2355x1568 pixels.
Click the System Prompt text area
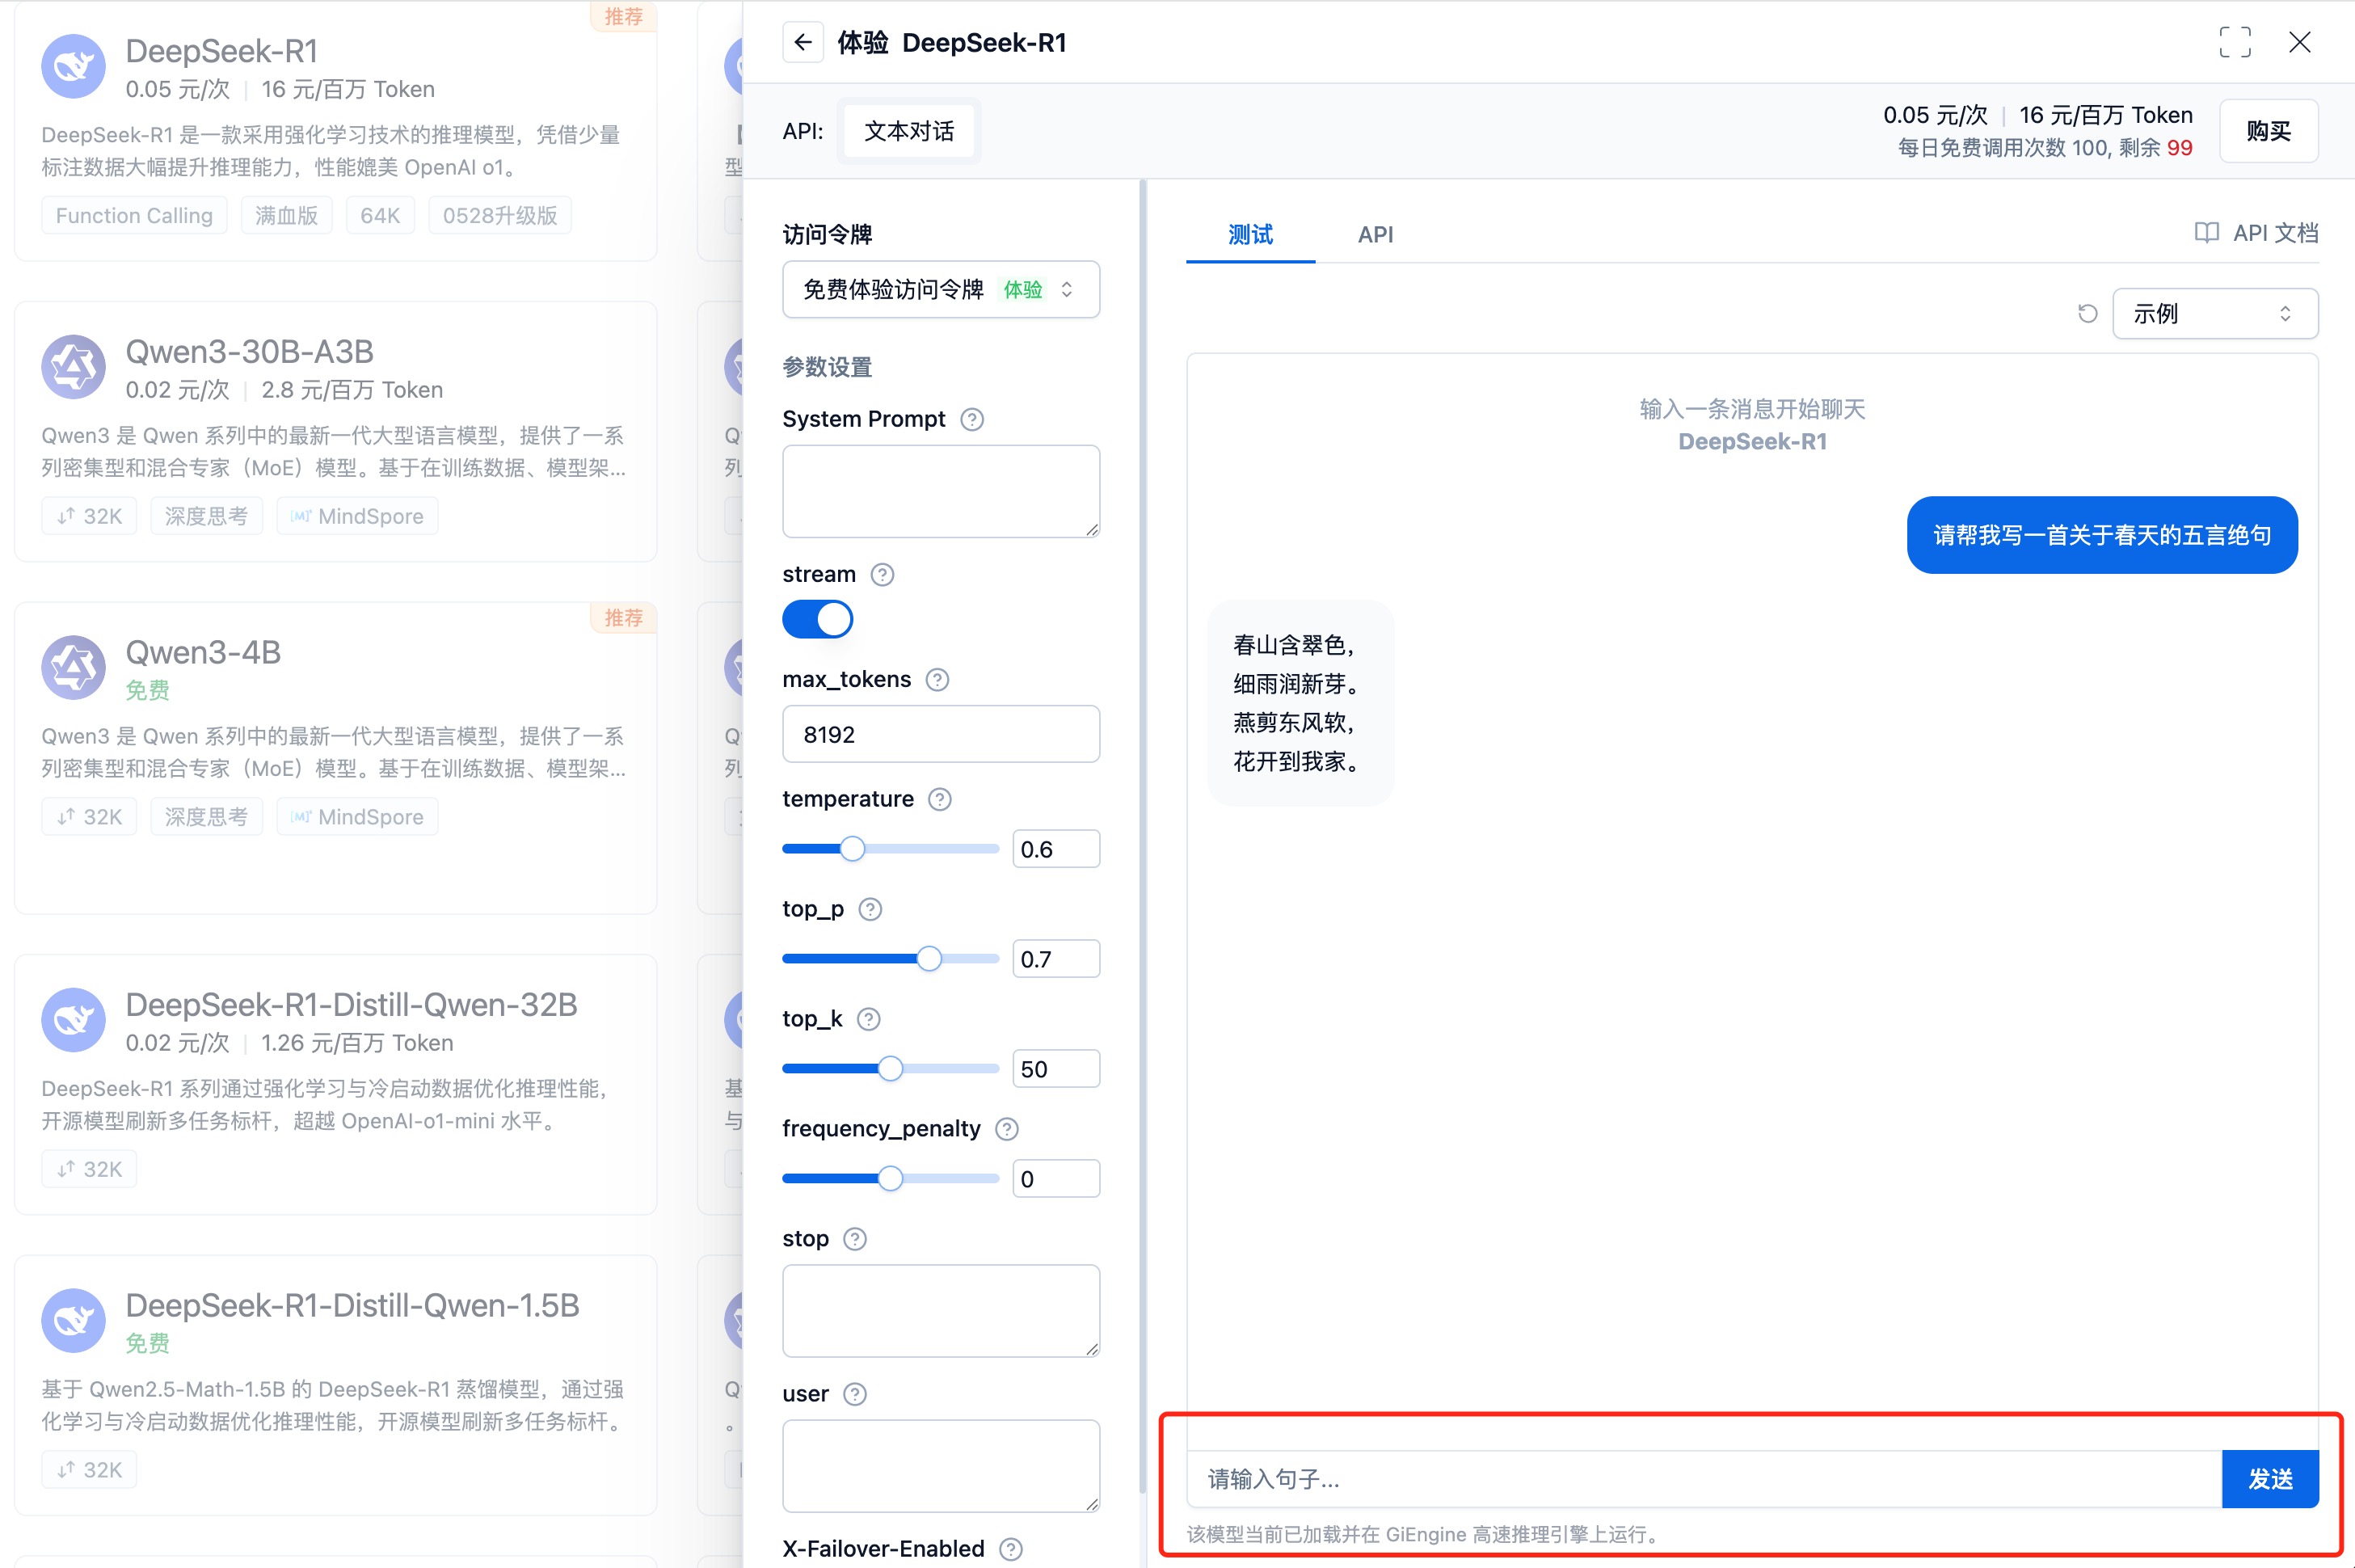tap(941, 491)
